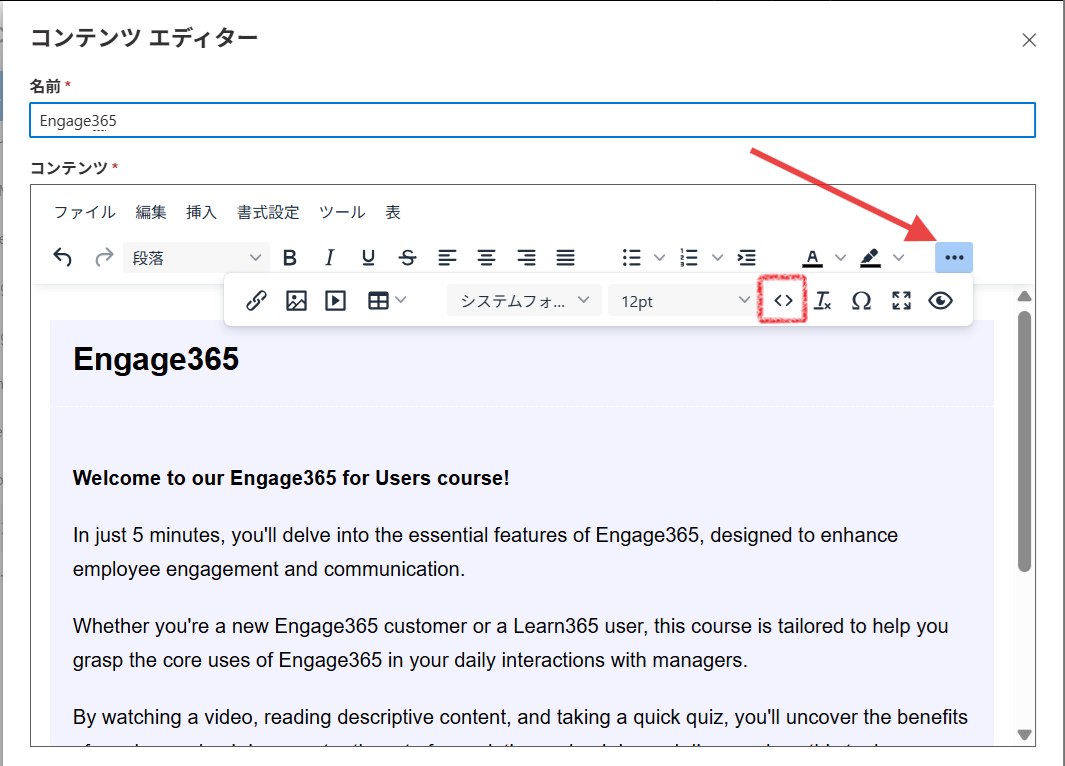Enter fullscreen editing mode
Image resolution: width=1065 pixels, height=766 pixels.
tap(901, 300)
